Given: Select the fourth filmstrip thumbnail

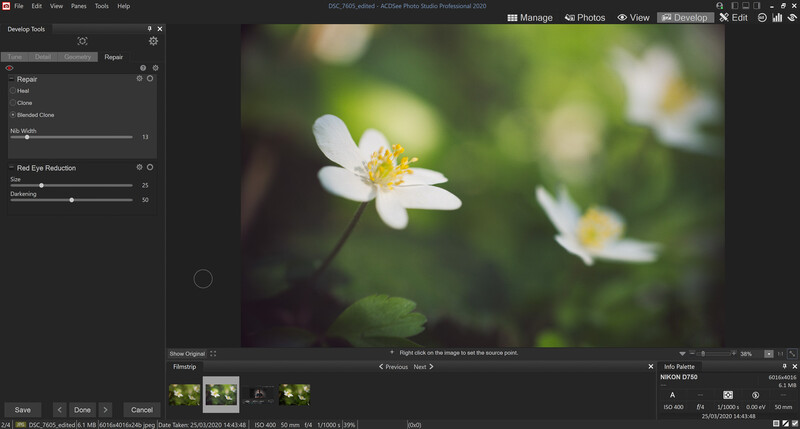Looking at the screenshot, I should point(294,395).
